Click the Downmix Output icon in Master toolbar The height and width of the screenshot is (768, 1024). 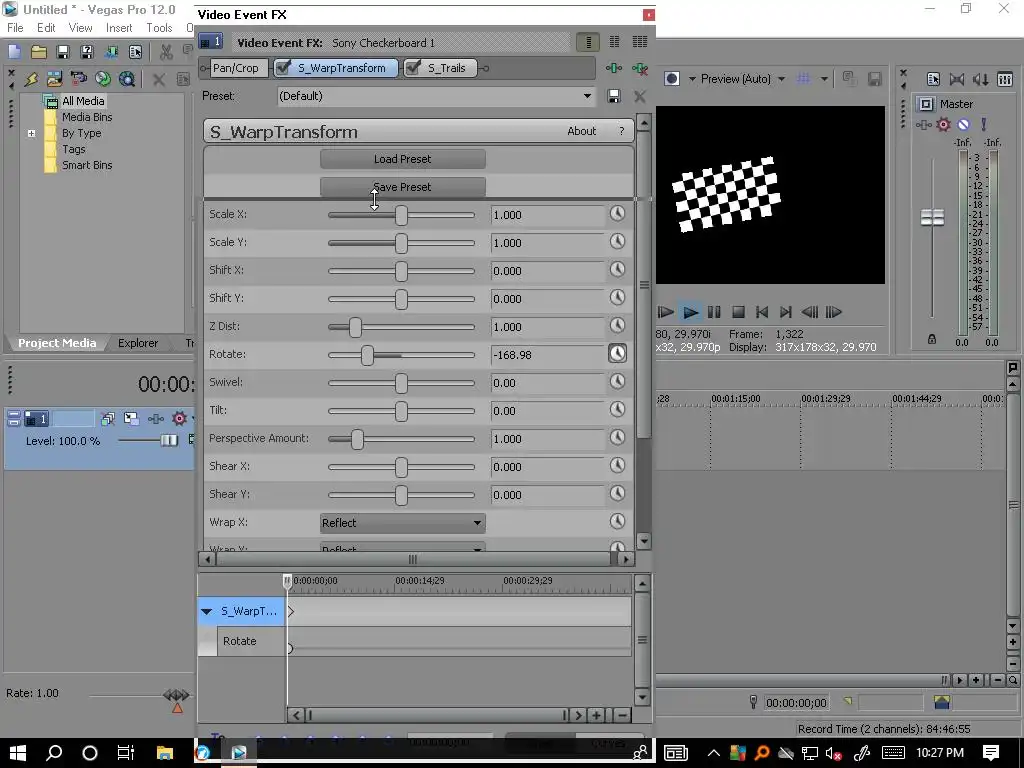[x=957, y=79]
